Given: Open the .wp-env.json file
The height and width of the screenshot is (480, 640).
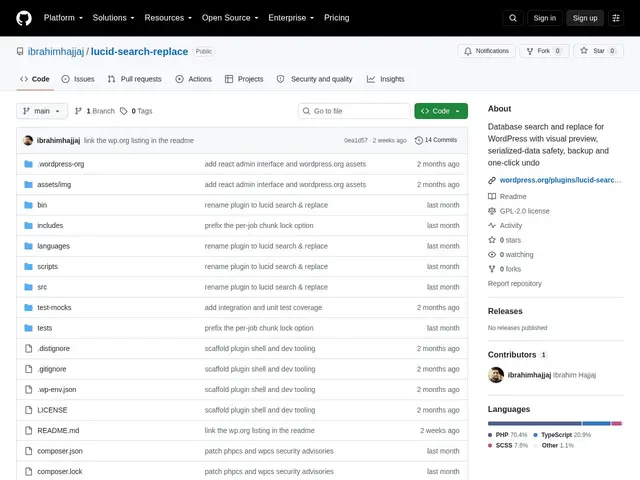Looking at the screenshot, I should pos(57,389).
